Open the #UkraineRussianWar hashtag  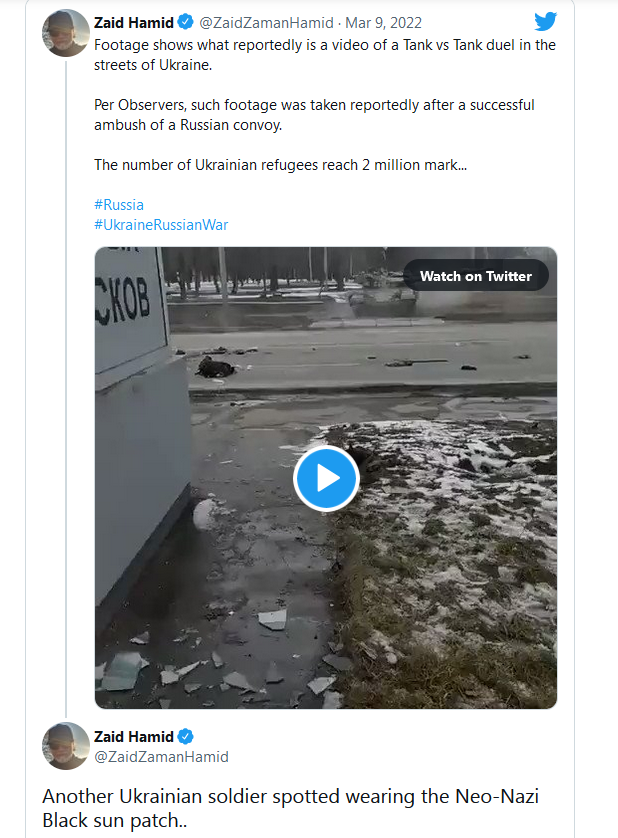pos(161,225)
